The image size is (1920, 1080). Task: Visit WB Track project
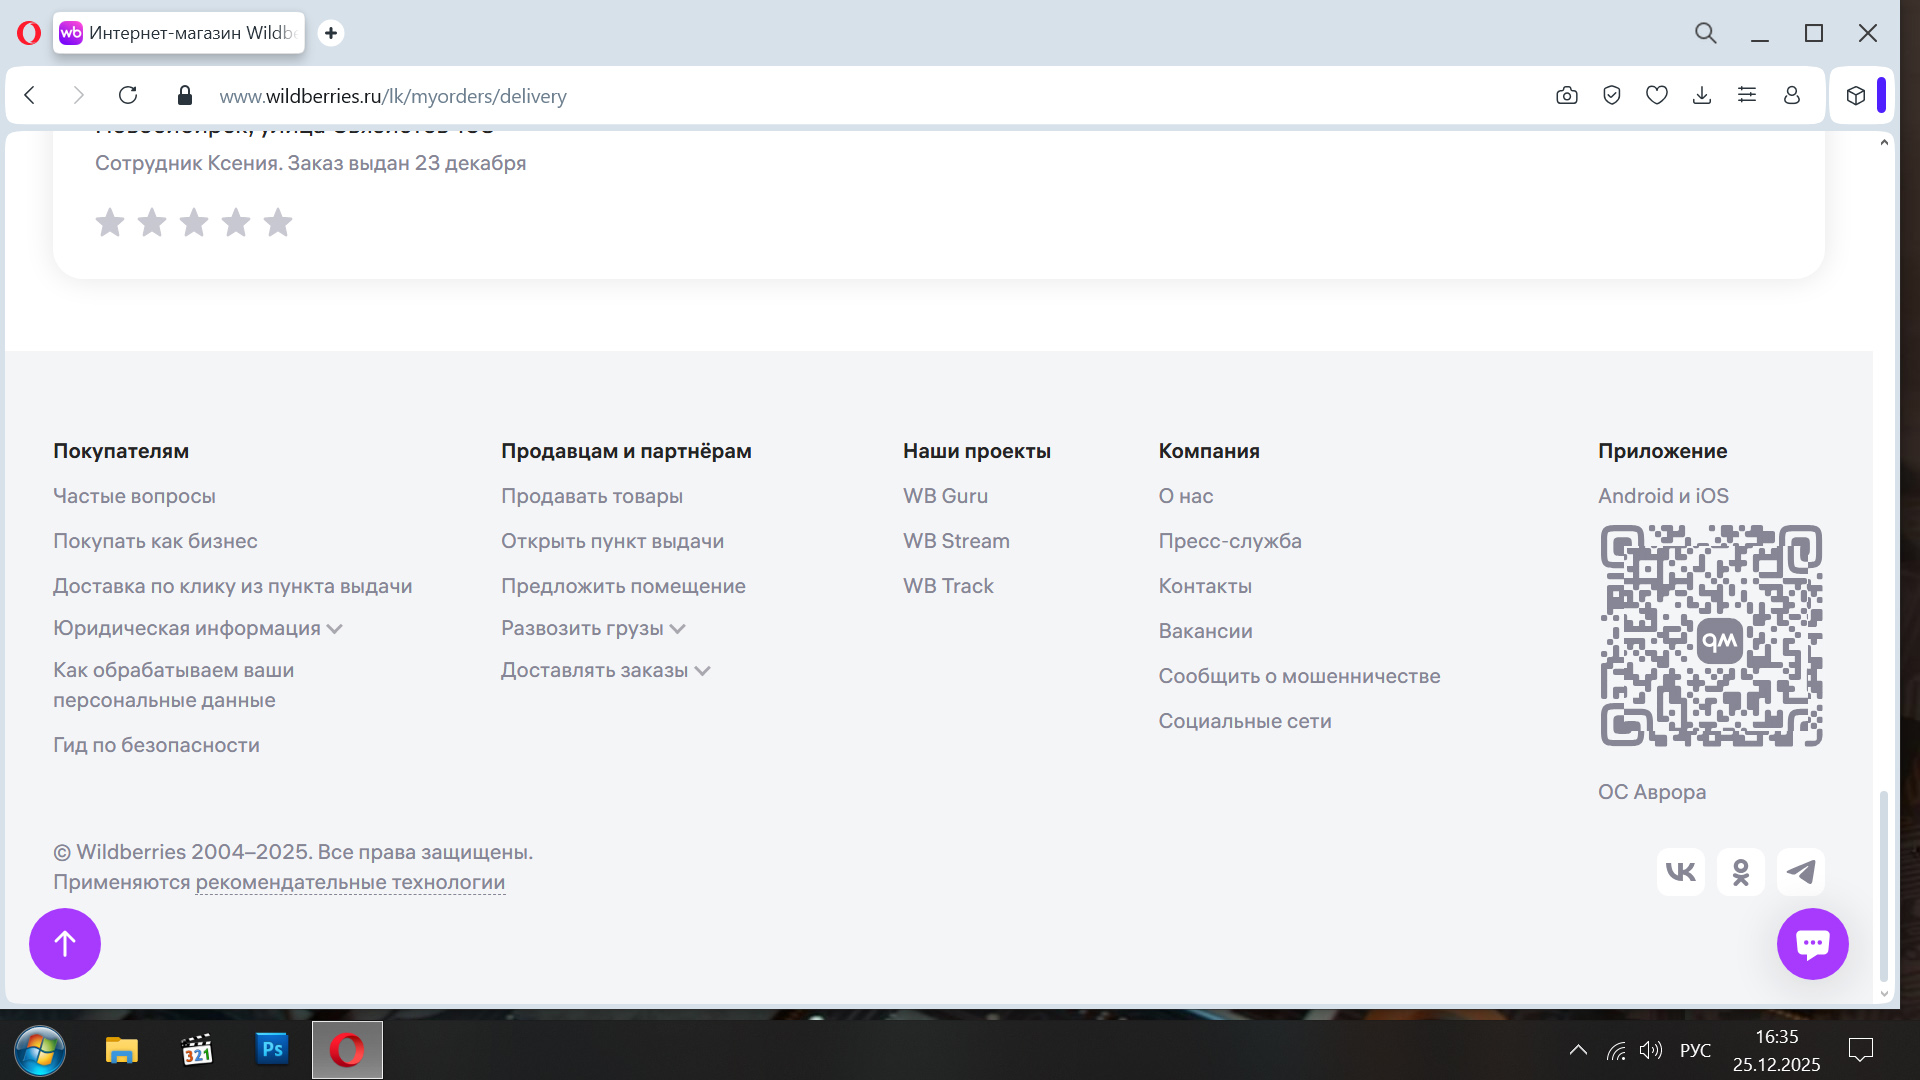948,586
